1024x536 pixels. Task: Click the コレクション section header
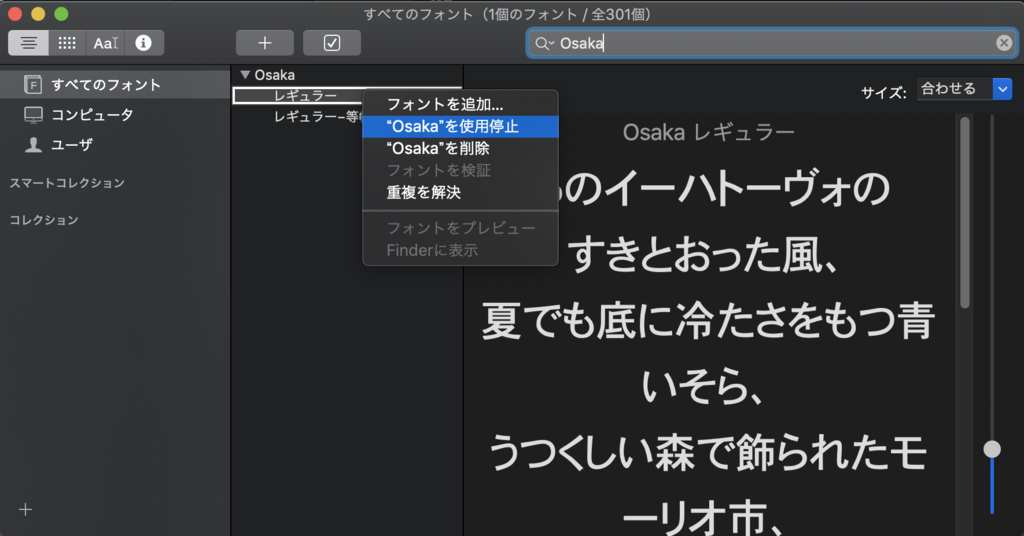(x=44, y=220)
